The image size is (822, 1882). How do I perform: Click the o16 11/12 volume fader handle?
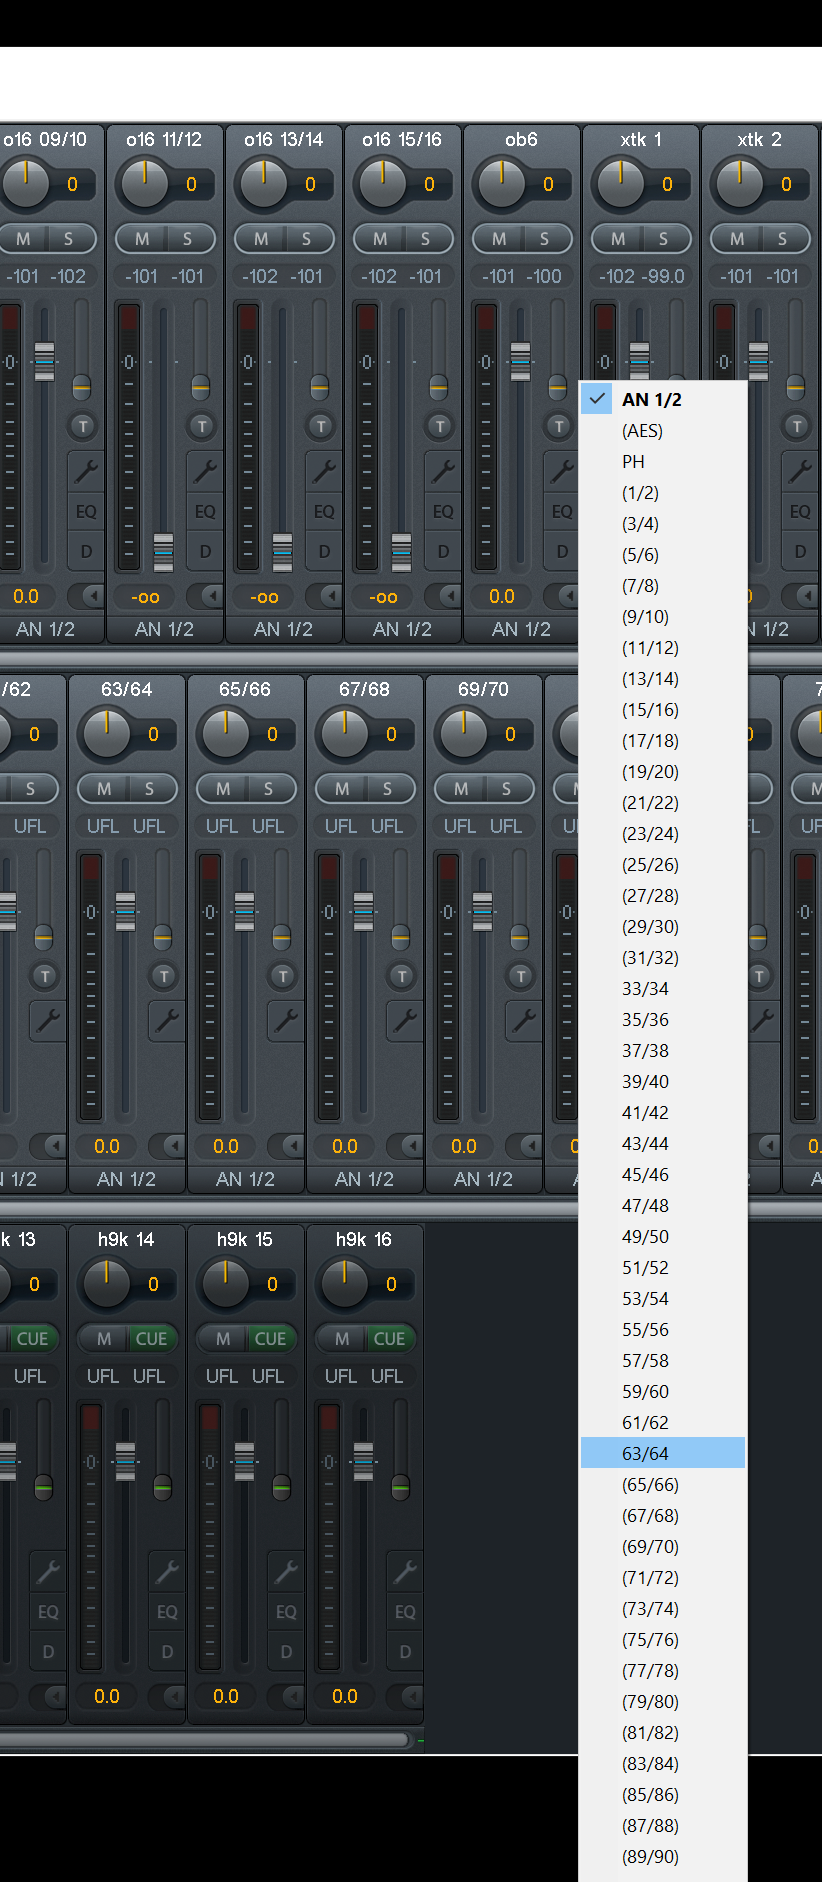[163, 552]
